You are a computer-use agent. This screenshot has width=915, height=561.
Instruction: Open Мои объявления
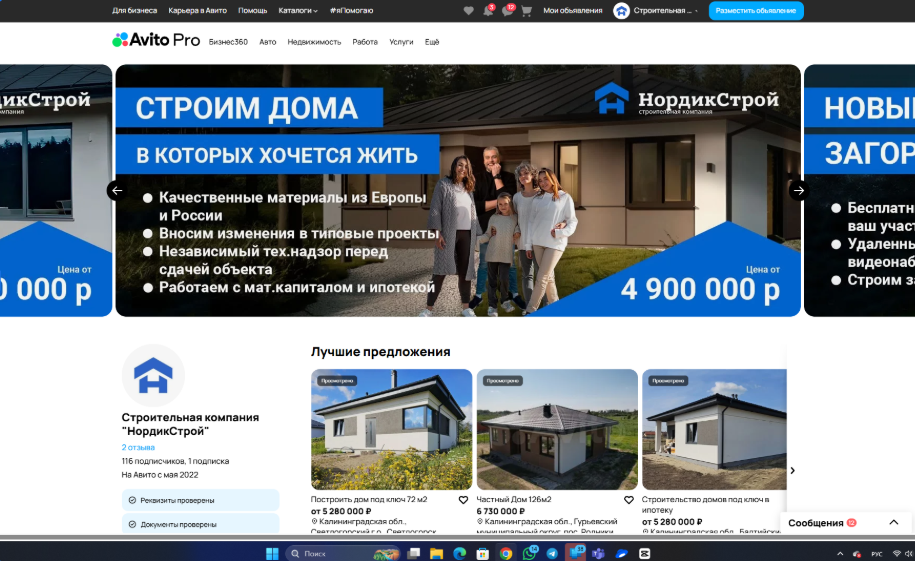pos(572,11)
